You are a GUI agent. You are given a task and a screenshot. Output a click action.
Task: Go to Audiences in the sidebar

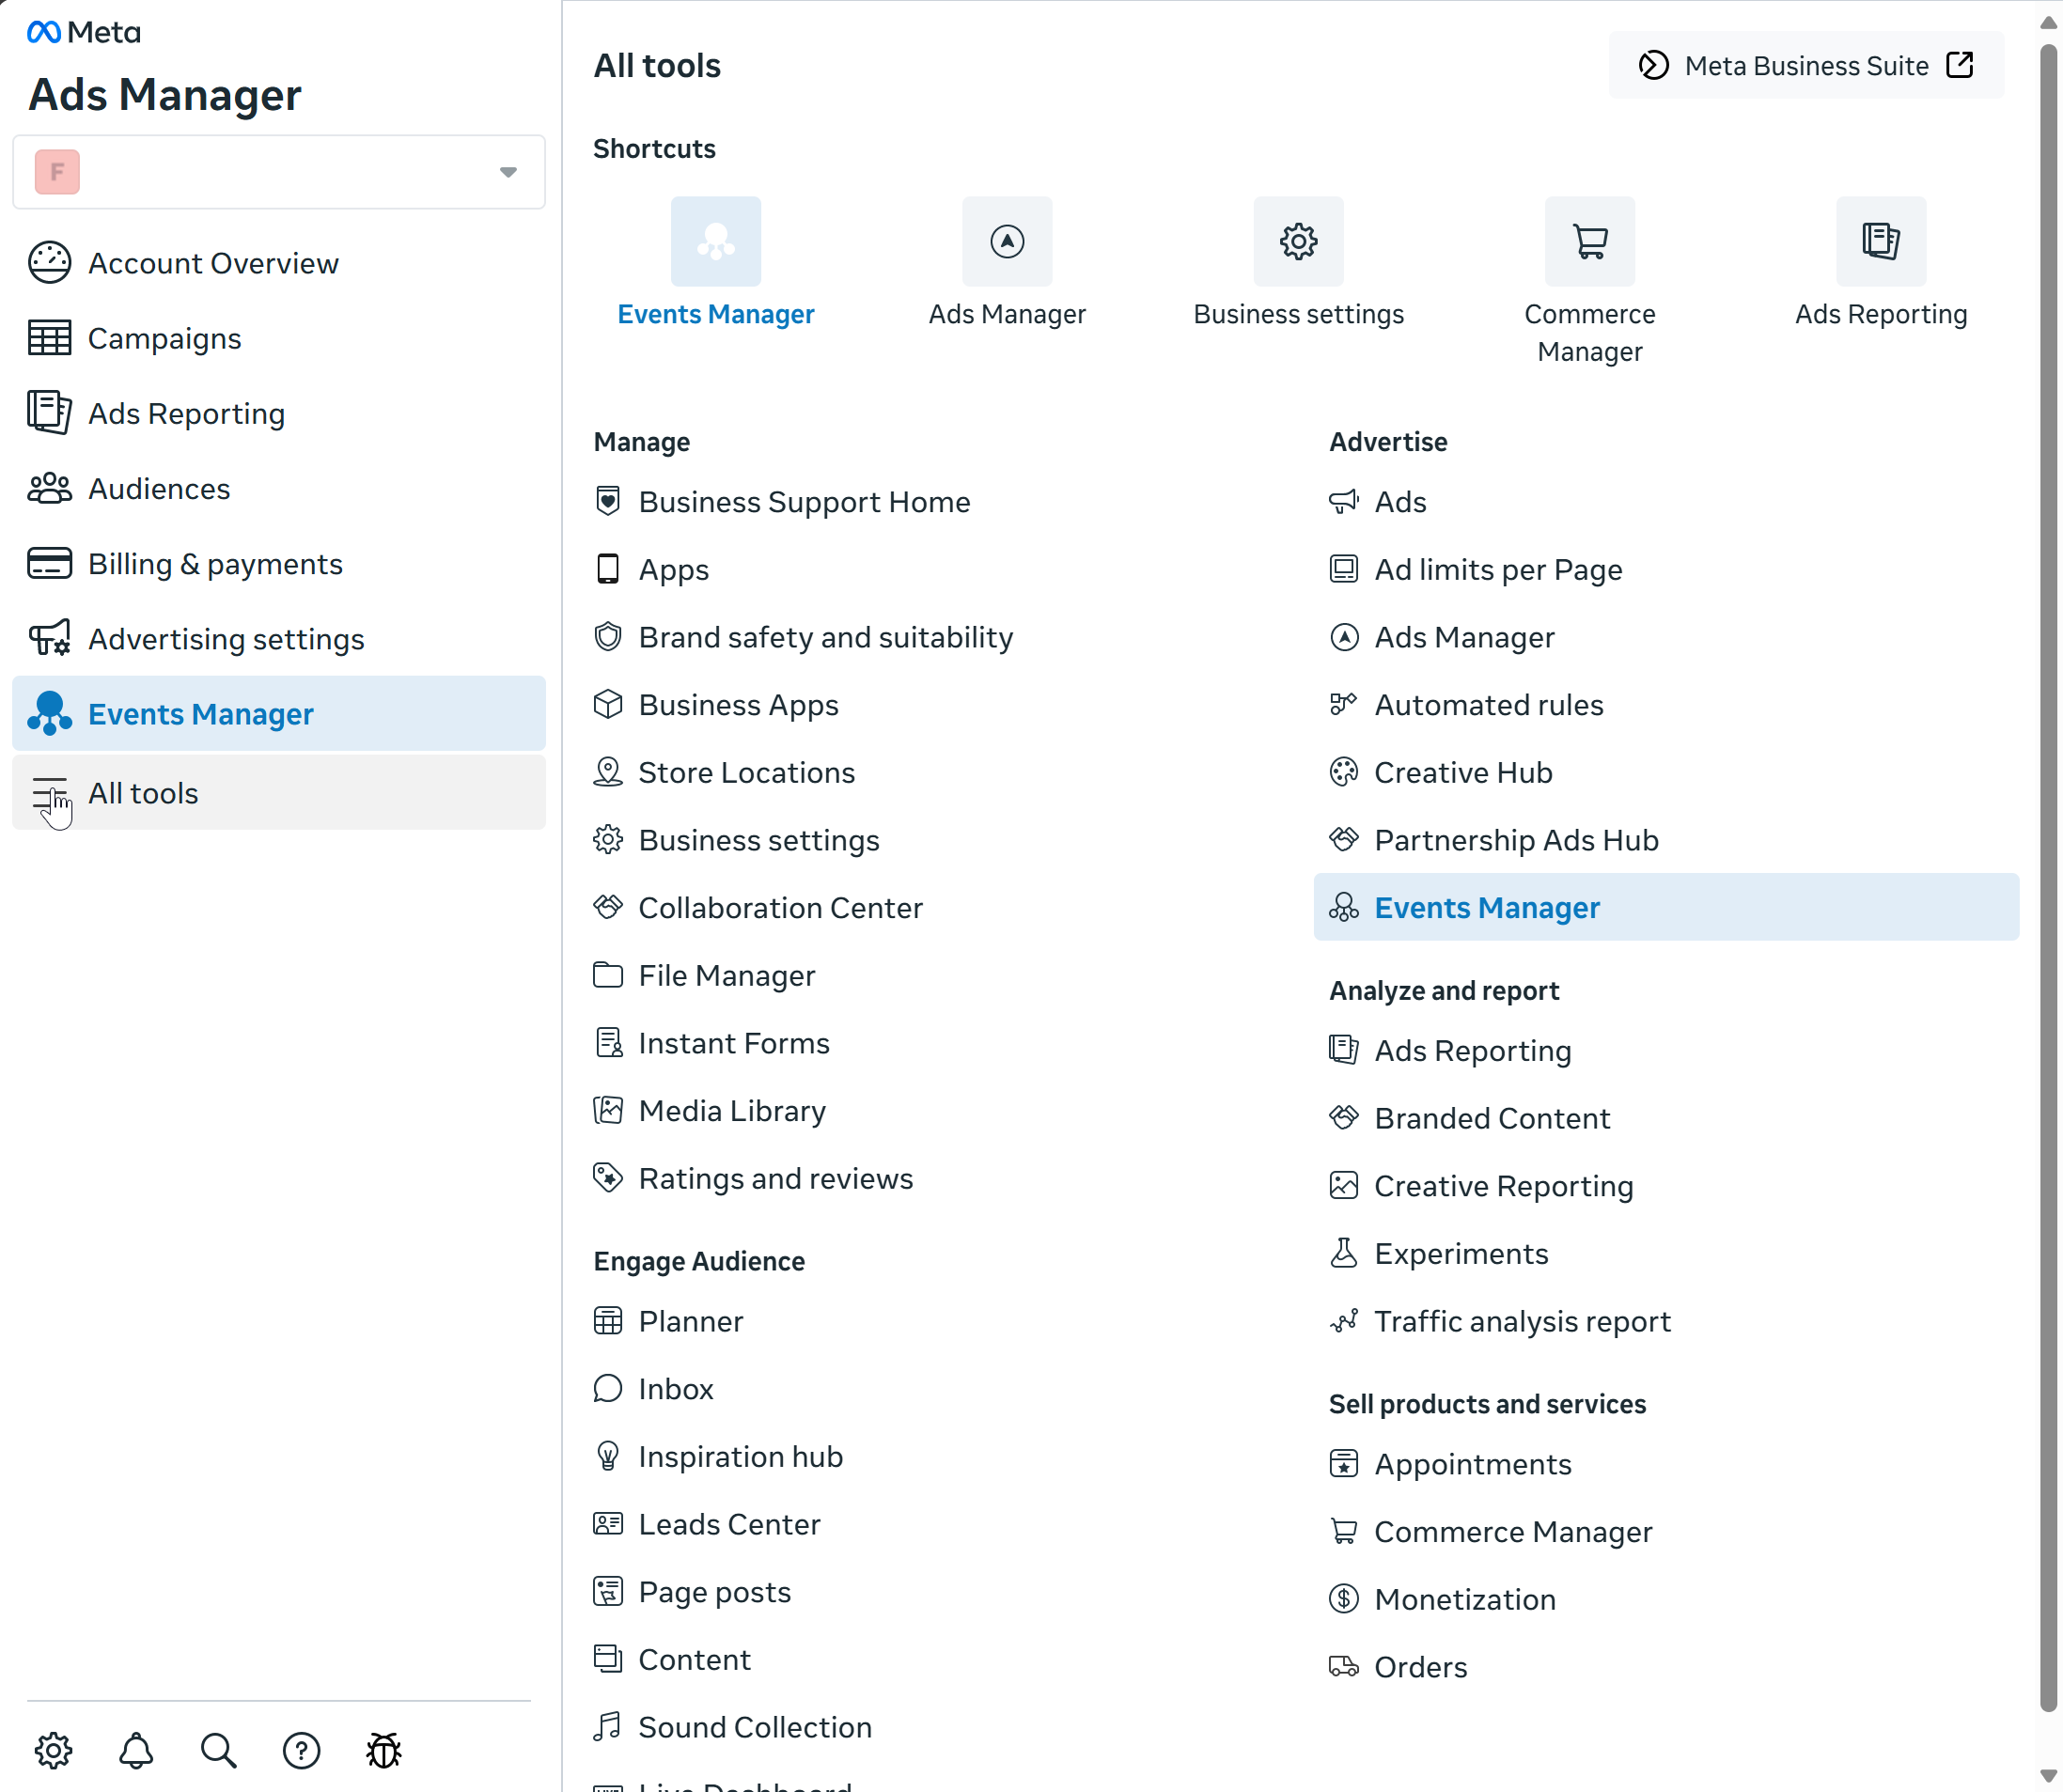pyautogui.click(x=159, y=489)
